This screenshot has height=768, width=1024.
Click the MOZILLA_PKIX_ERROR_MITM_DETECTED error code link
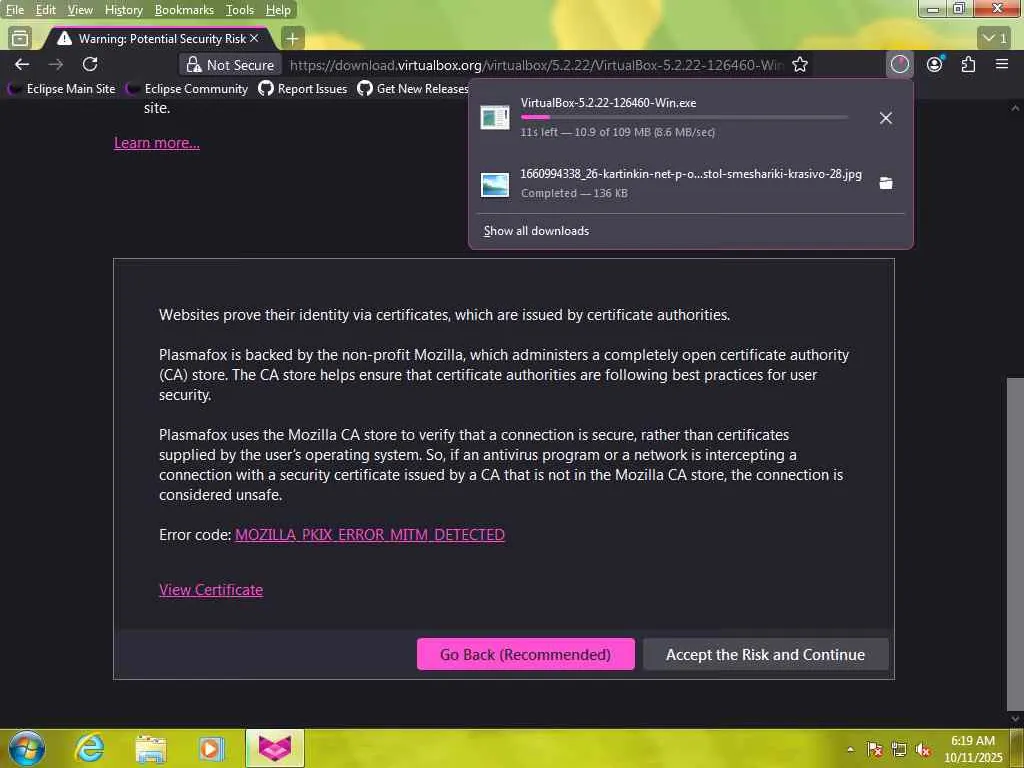(370, 535)
